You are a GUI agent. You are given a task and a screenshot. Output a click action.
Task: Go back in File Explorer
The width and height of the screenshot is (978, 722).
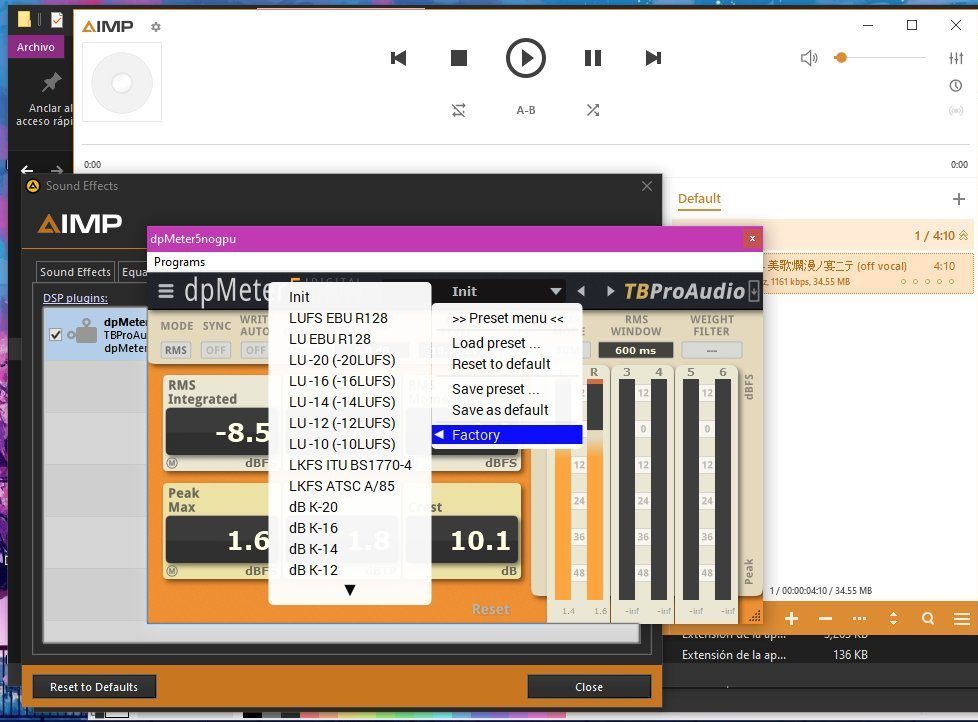pos(27,169)
